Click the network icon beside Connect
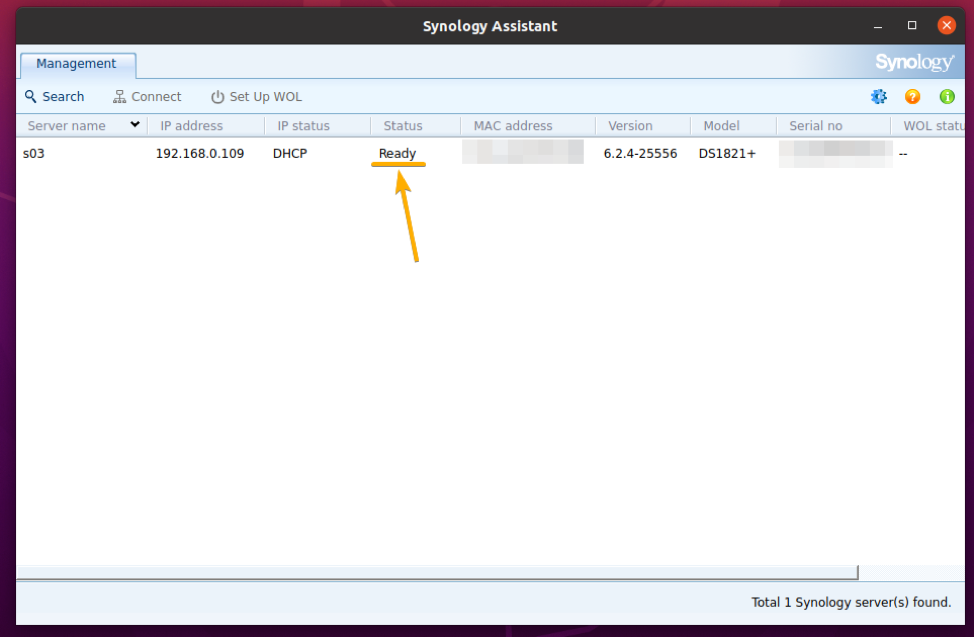This screenshot has width=974, height=637. tap(119, 96)
